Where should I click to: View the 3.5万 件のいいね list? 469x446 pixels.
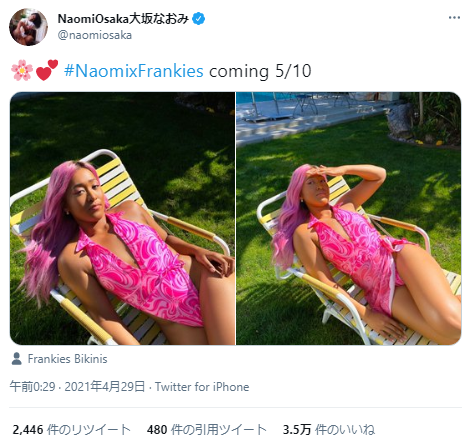(328, 429)
